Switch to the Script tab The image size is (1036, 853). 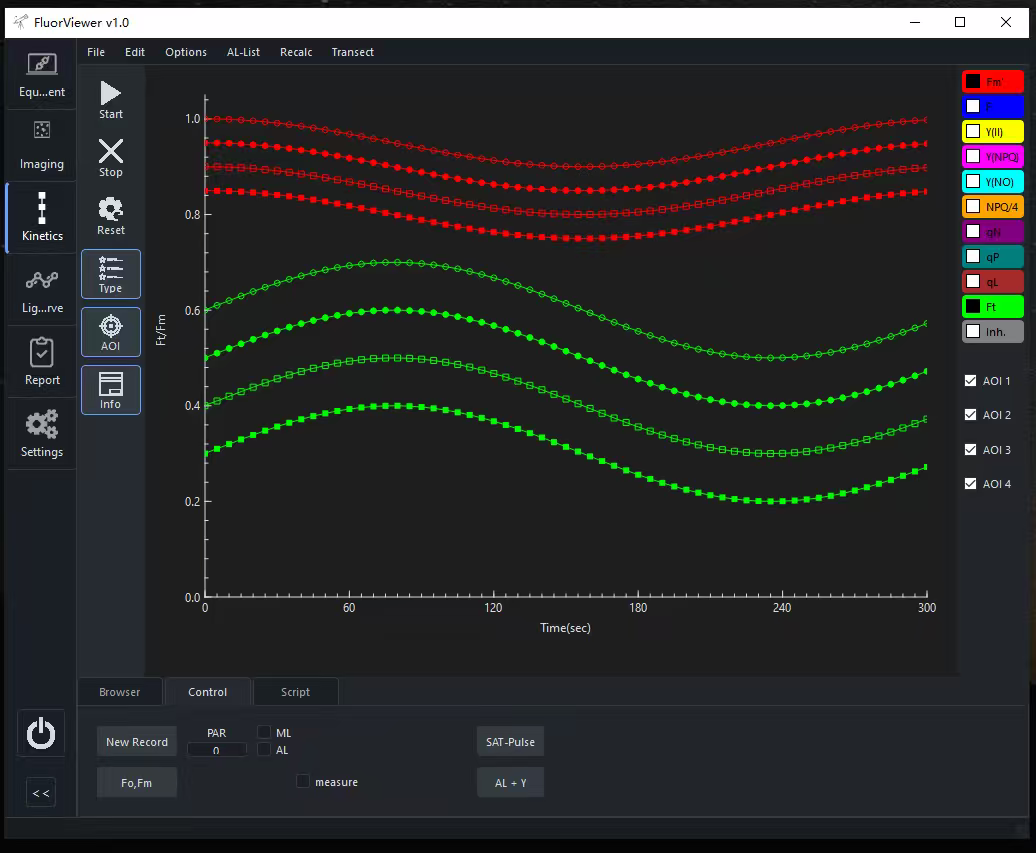pos(295,692)
